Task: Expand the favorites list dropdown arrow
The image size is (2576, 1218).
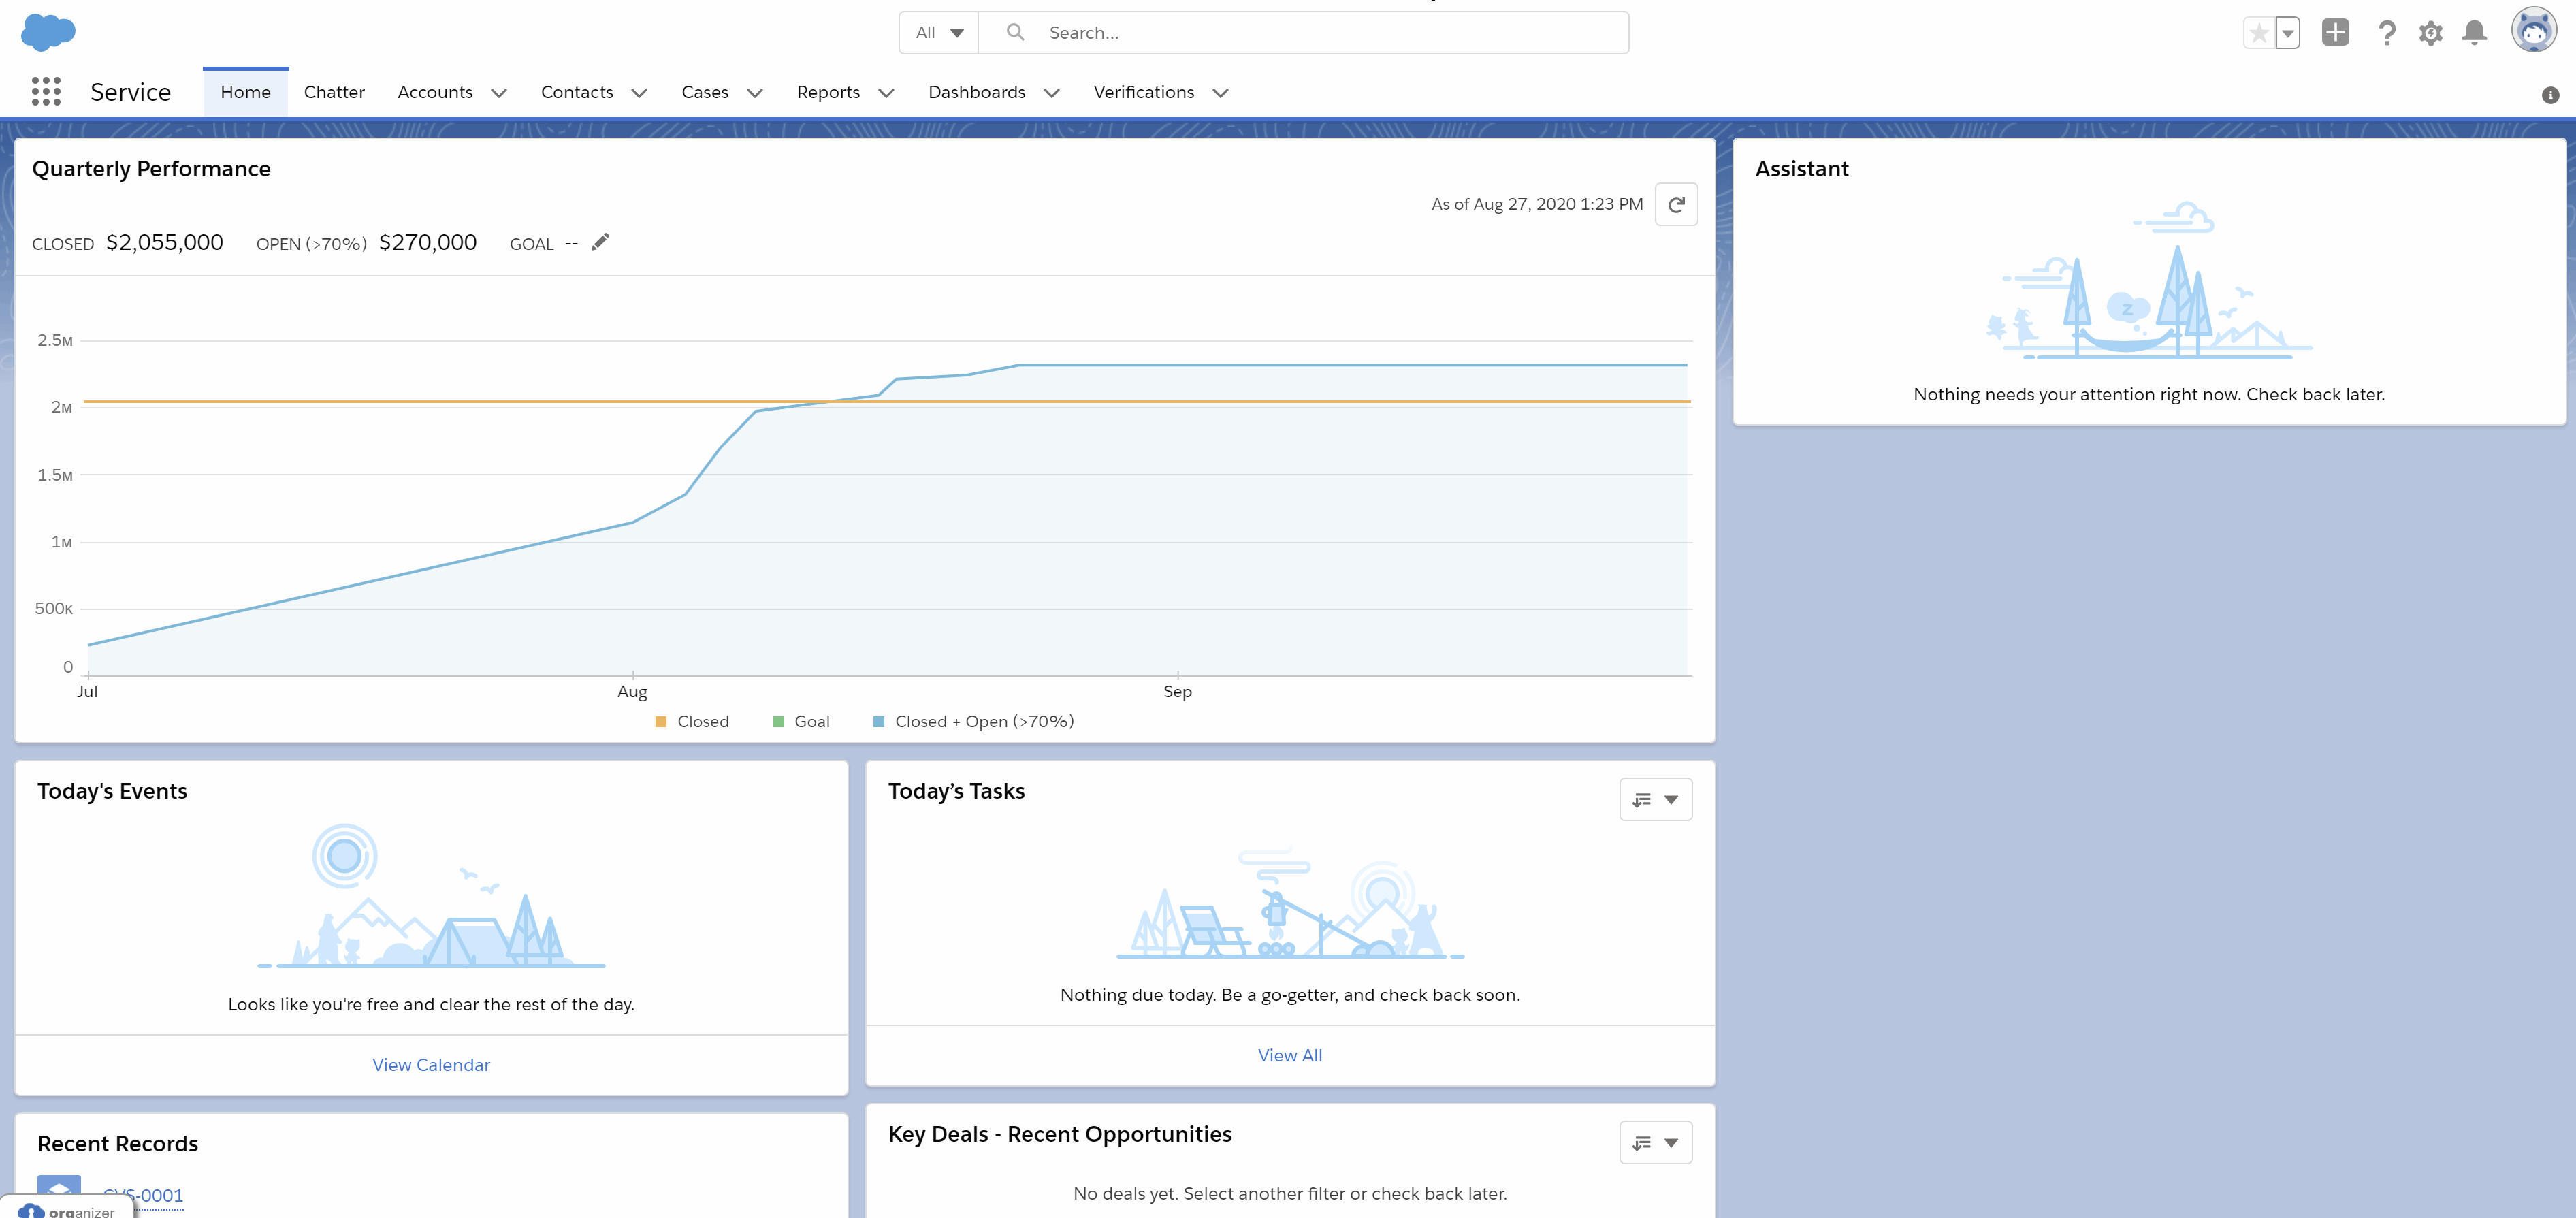Action: tap(2288, 33)
